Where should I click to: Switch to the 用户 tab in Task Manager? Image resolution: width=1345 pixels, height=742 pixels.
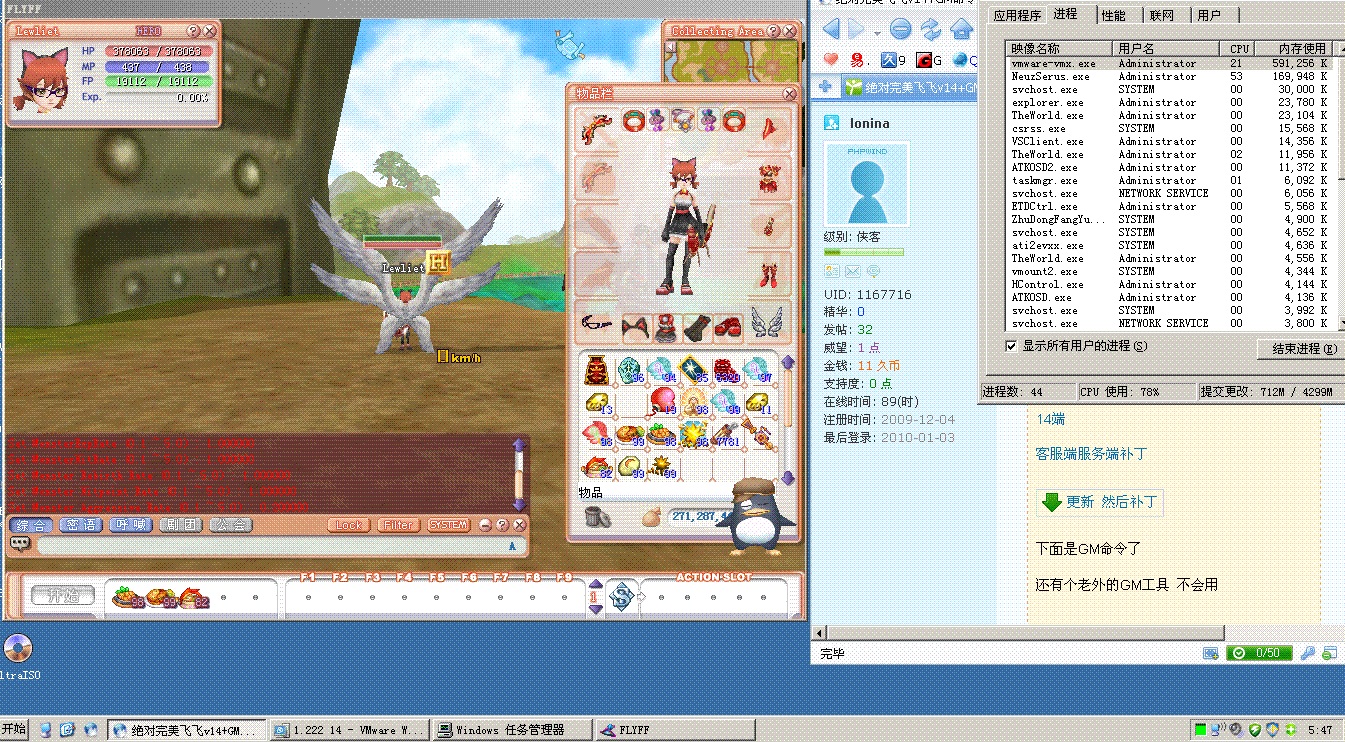pos(1209,15)
